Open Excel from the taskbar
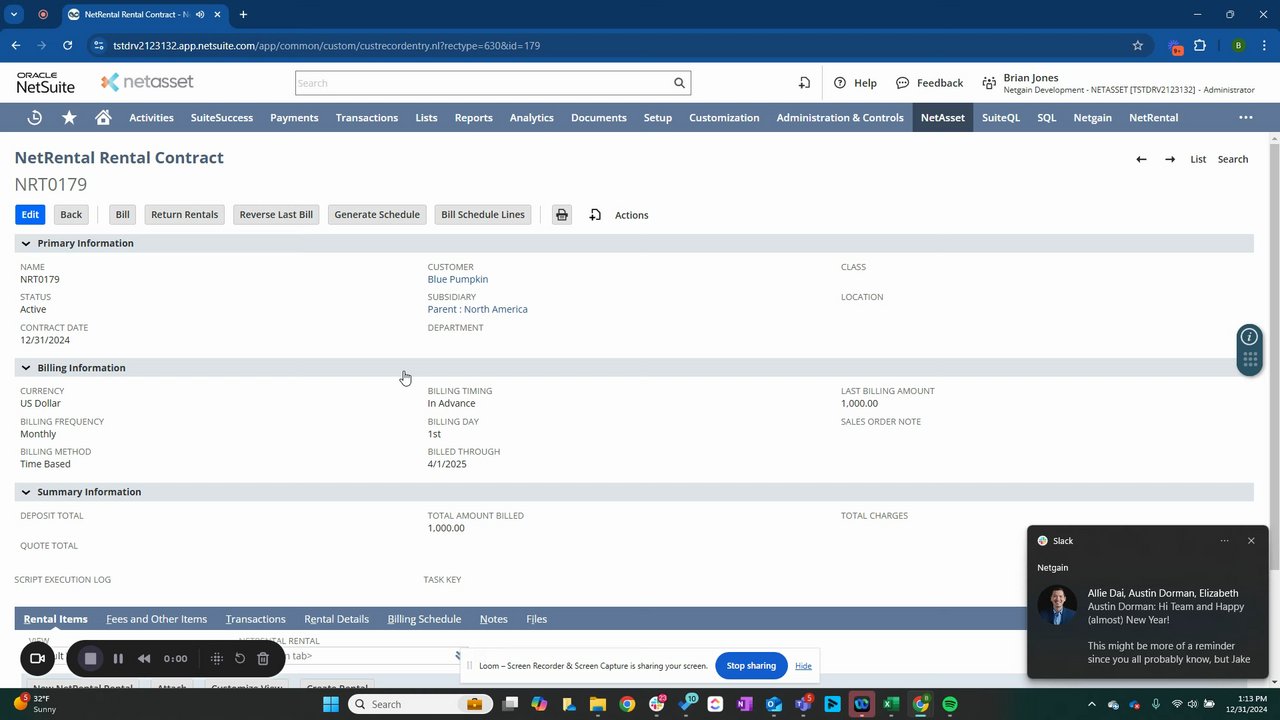The height and width of the screenshot is (720, 1280). tap(891, 704)
